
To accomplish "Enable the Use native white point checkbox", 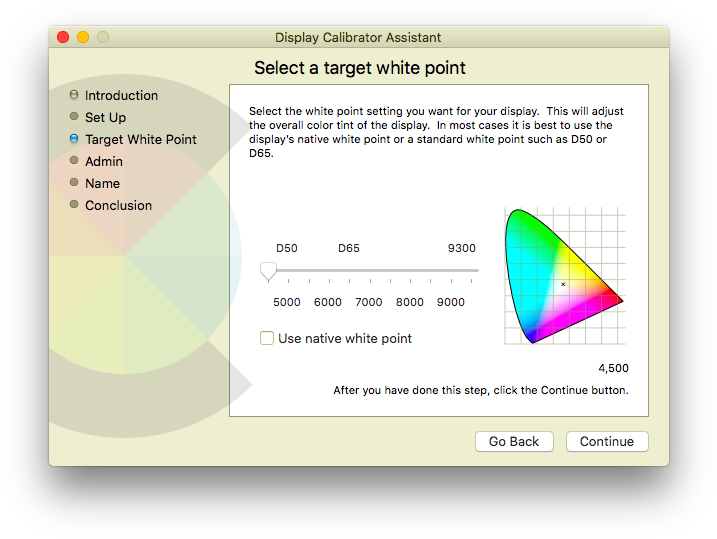I will point(267,338).
